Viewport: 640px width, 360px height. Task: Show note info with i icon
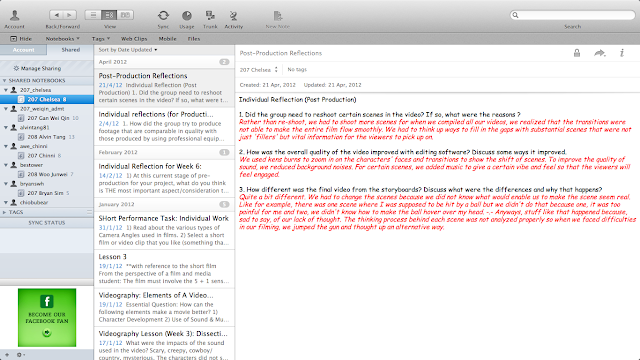[x=622, y=53]
